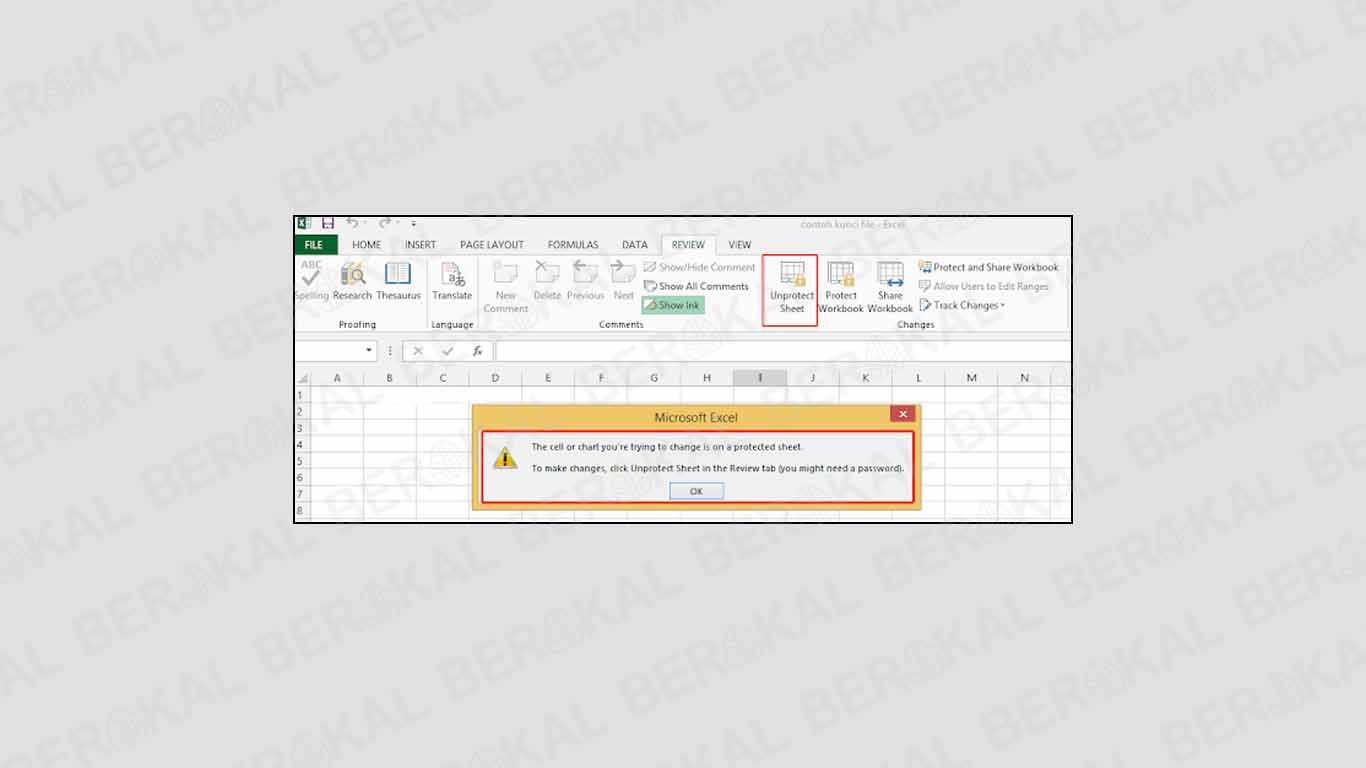Open Customize Quick Access Toolbar arrow
Viewport: 1366px width, 768px height.
[x=413, y=225]
